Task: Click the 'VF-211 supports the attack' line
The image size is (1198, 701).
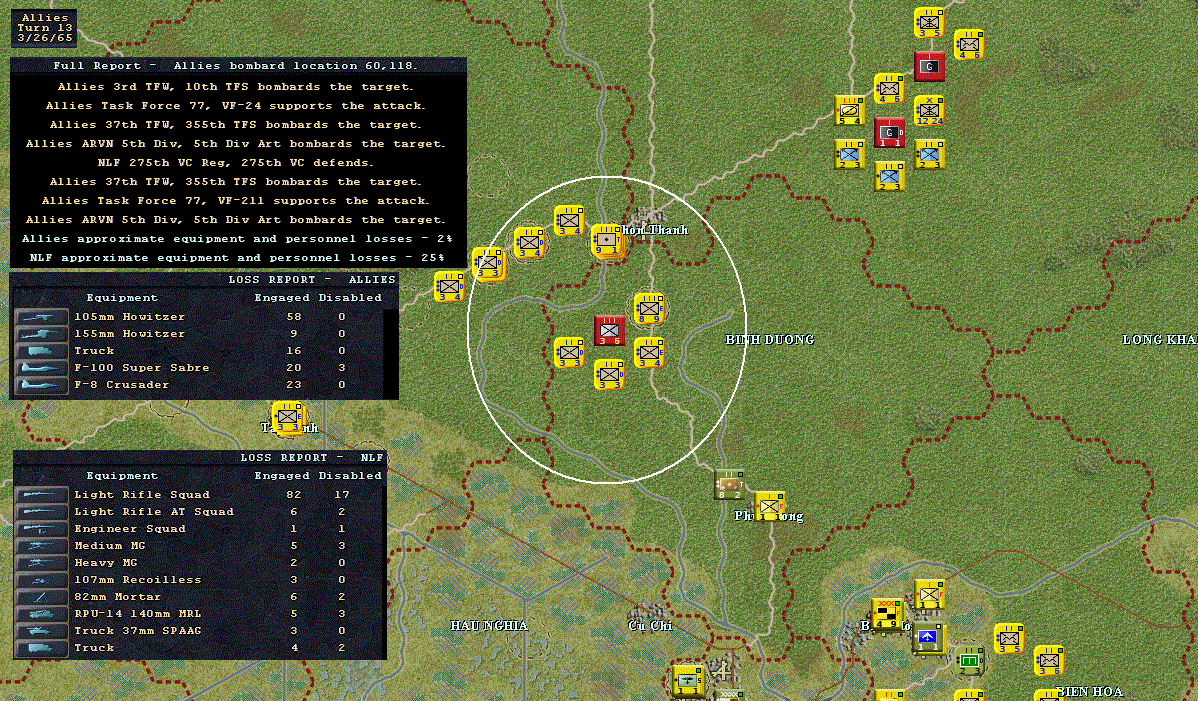Action: tap(236, 201)
